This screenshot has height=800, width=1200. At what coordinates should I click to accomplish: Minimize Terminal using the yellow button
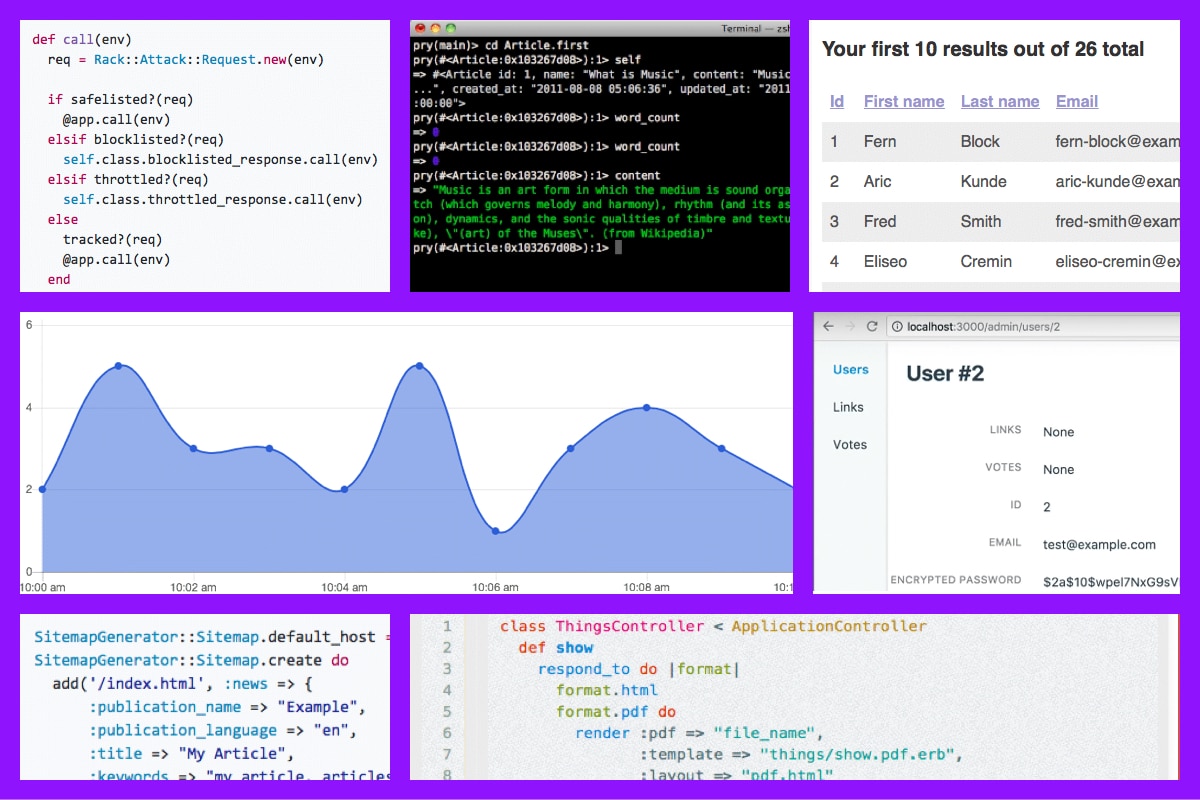[435, 28]
